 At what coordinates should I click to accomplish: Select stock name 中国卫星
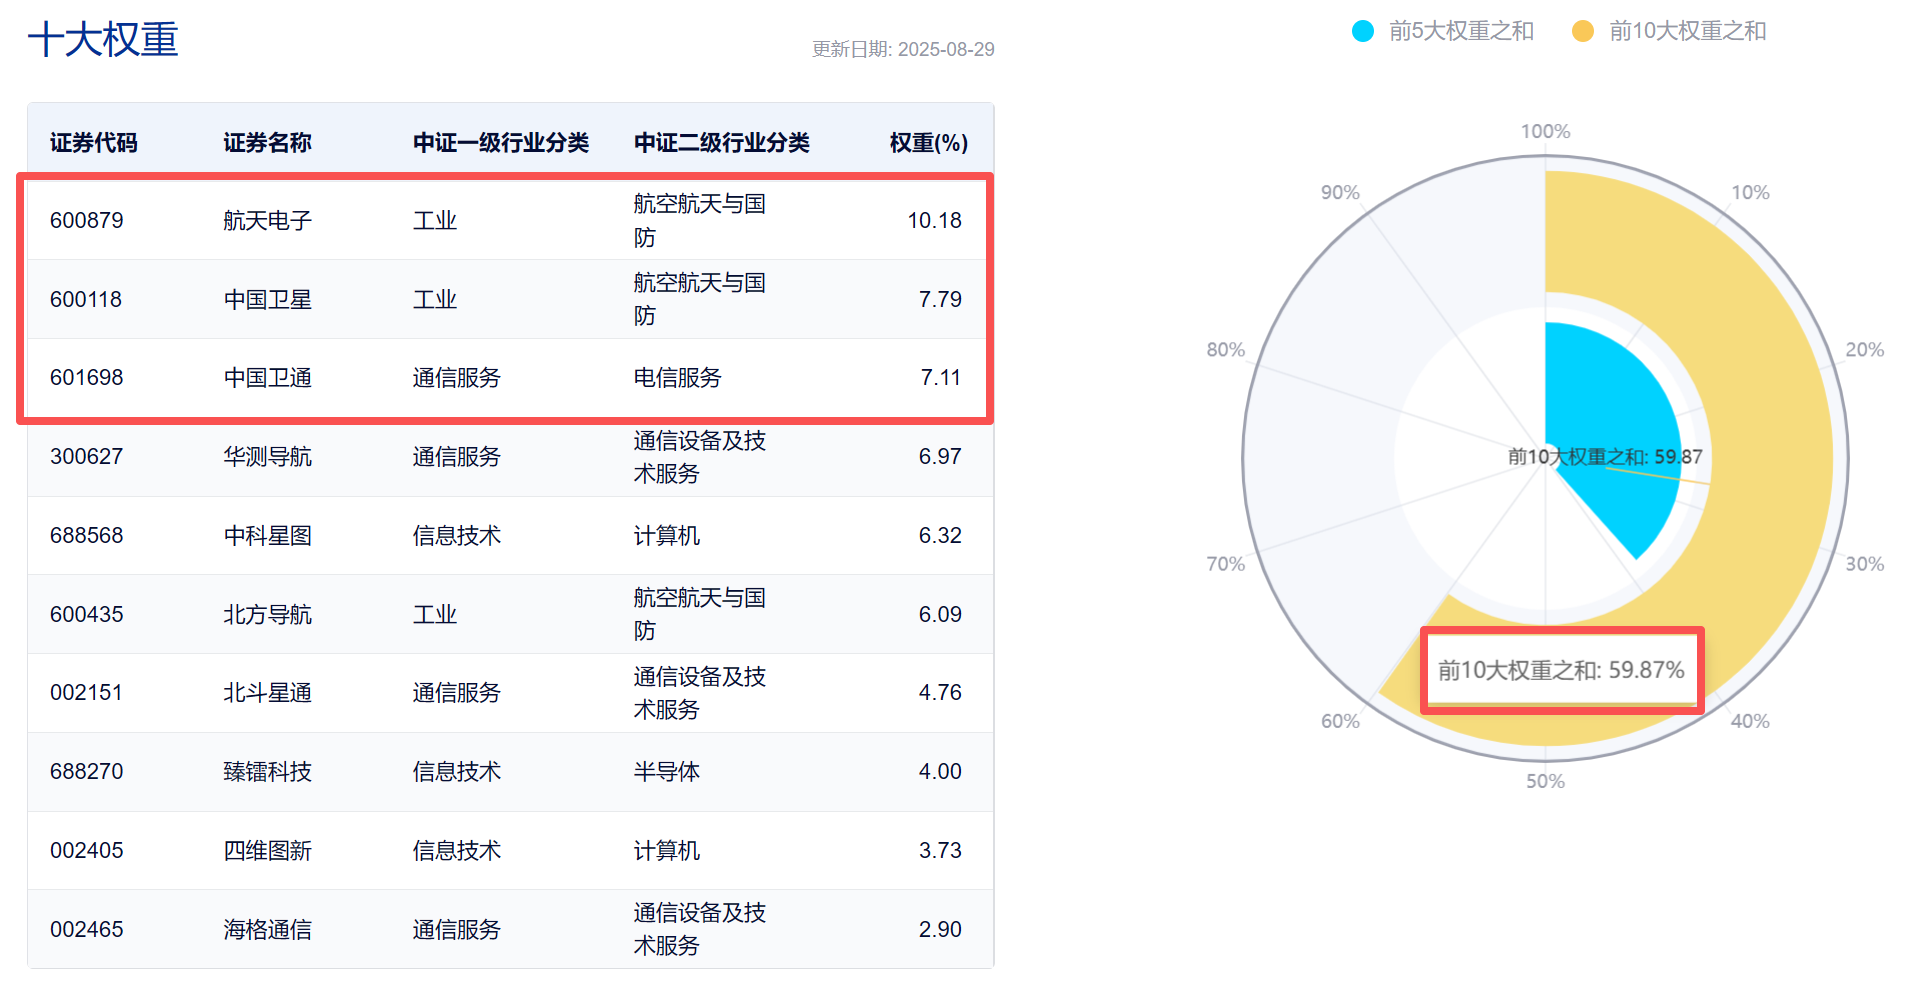pos(267,299)
